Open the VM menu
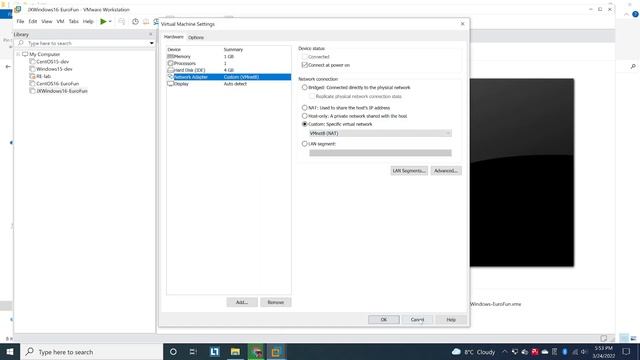The width and height of the screenshot is (640, 360). pos(60,21)
